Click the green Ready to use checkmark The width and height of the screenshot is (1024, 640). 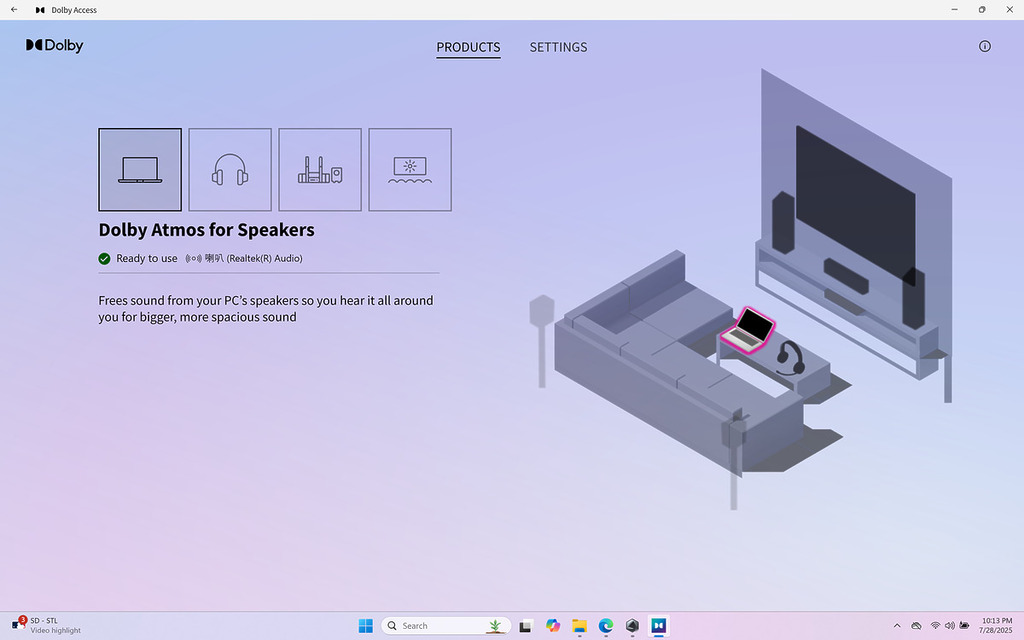[x=104, y=259]
